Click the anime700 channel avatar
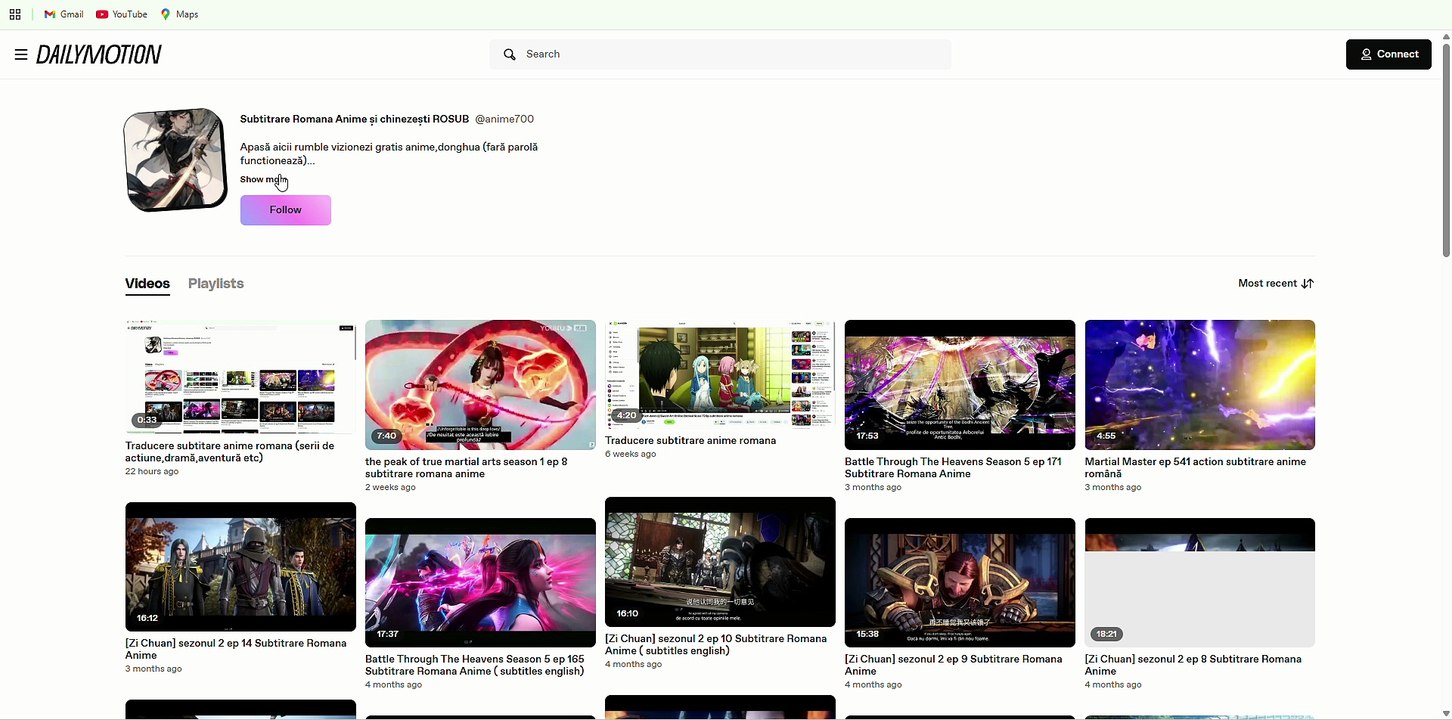The width and height of the screenshot is (1452, 720). coord(175,160)
